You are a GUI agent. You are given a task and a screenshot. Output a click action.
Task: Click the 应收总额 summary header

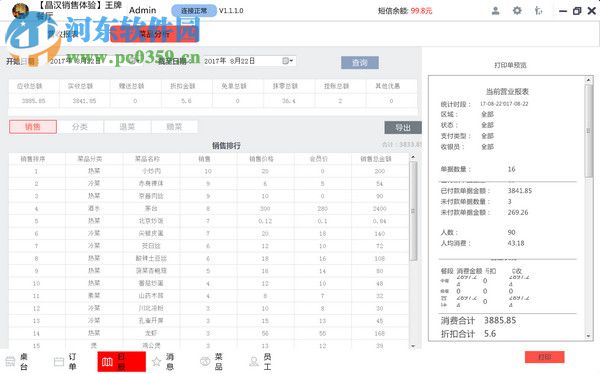(x=29, y=86)
